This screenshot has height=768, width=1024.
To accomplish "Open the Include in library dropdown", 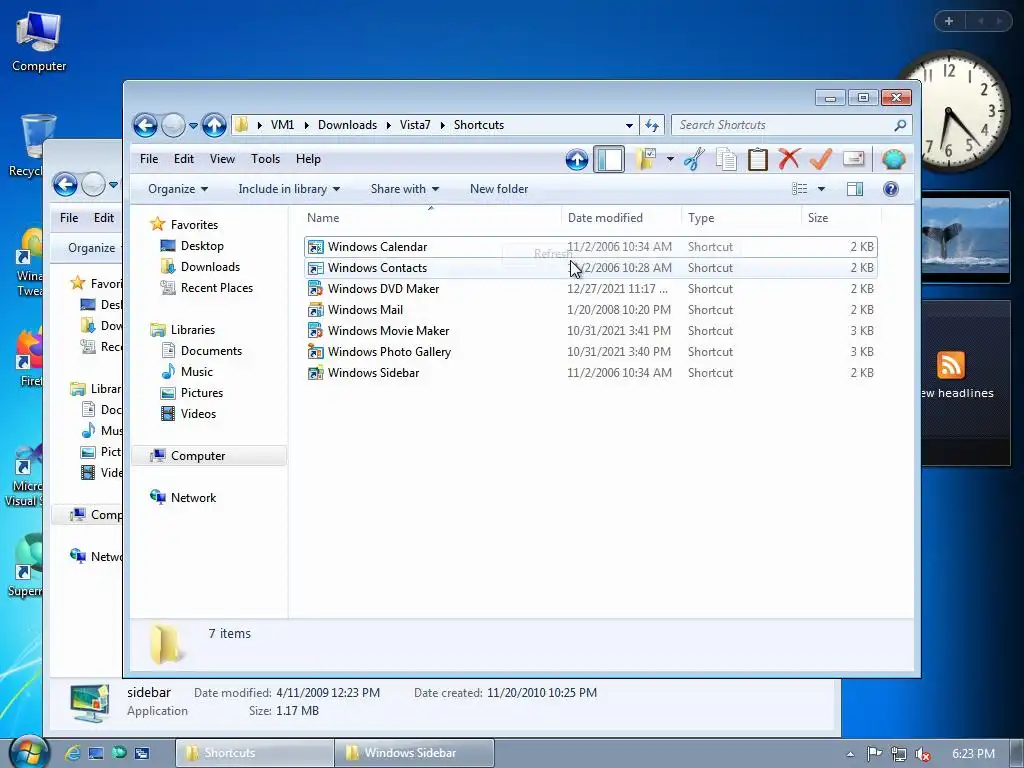I will tap(289, 189).
